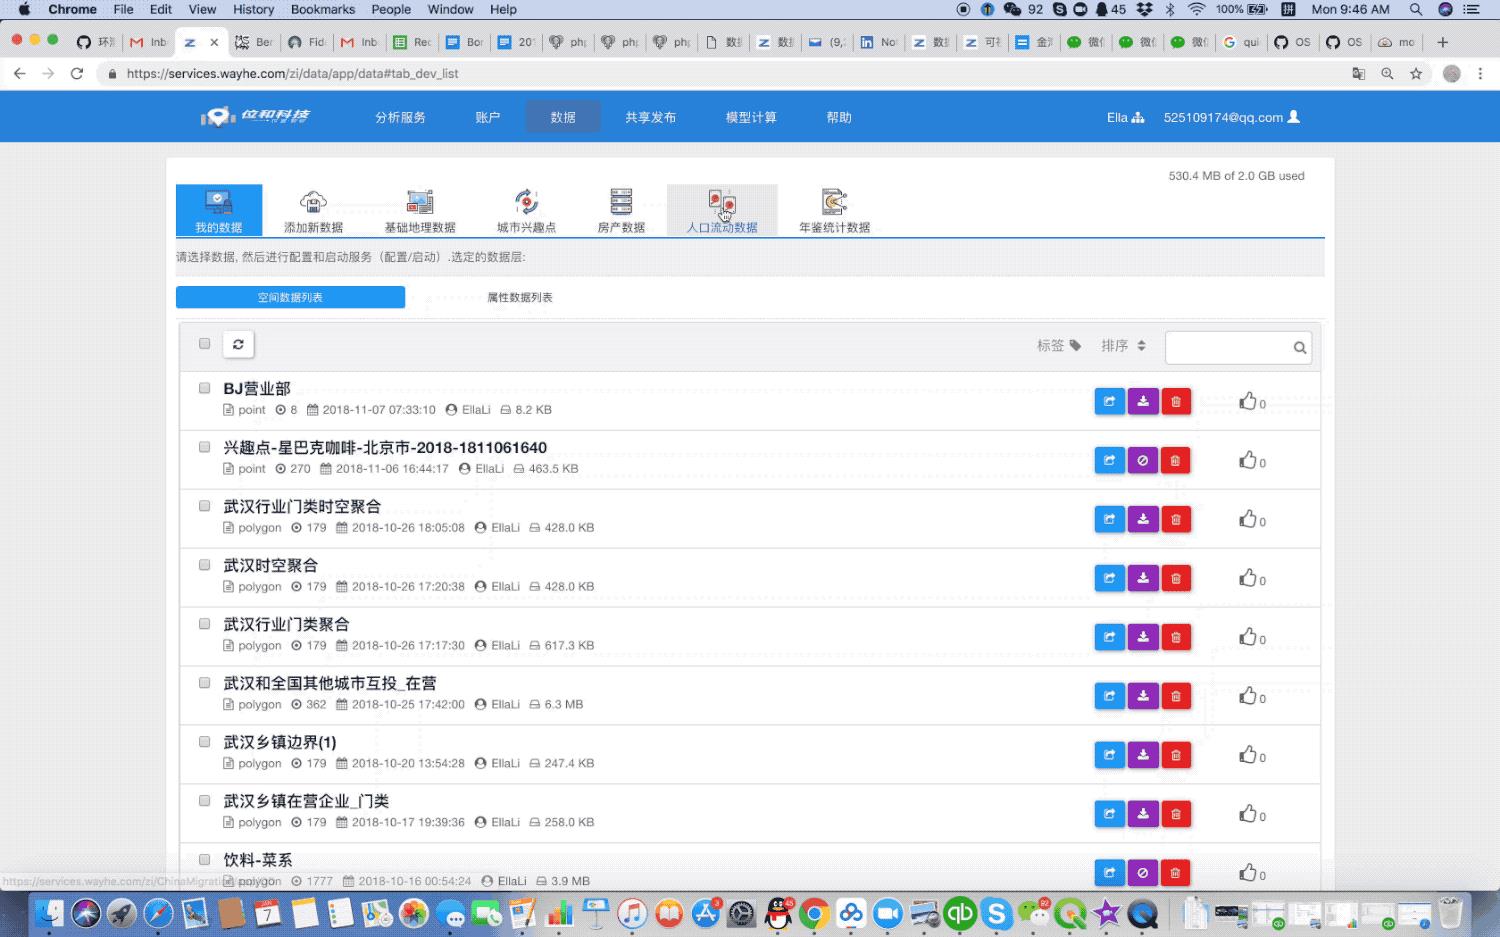This screenshot has height=937, width=1500.
Task: Bookmark this page with star icon
Action: pos(1416,73)
